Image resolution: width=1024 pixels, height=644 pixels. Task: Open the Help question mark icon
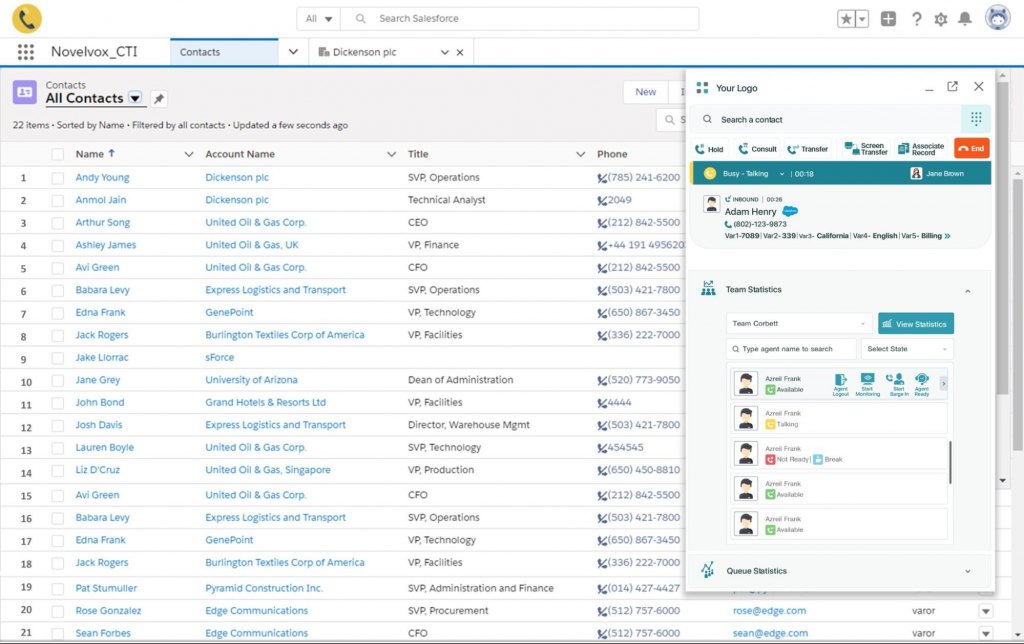click(916, 19)
